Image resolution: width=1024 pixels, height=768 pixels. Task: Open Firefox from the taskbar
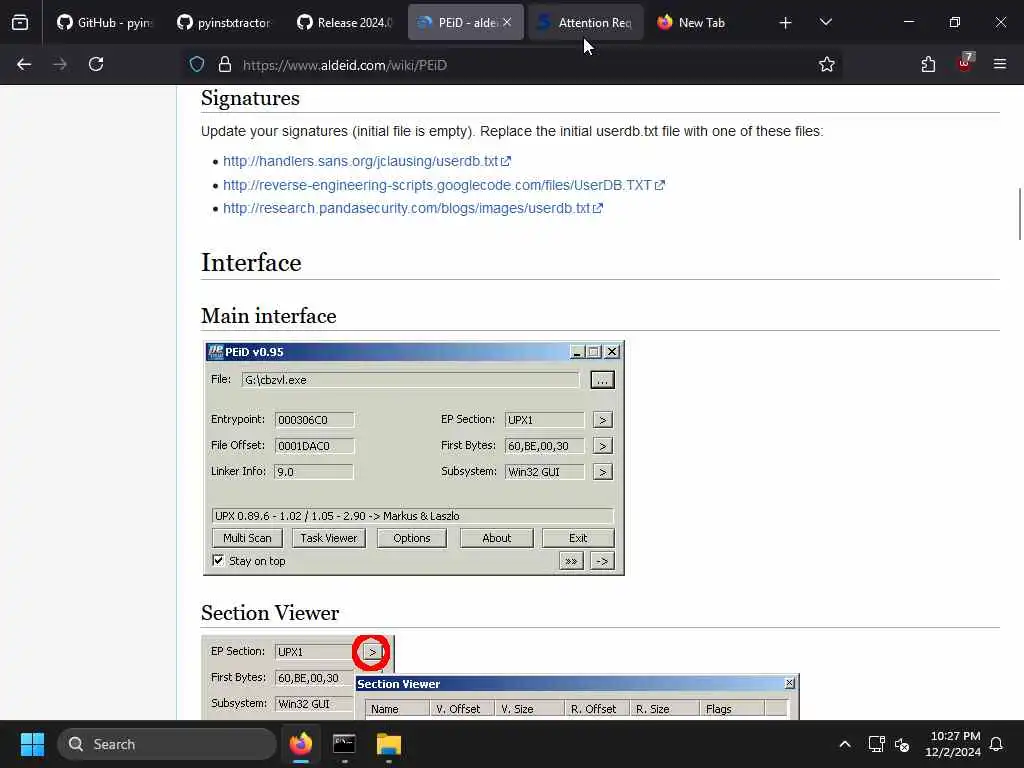(x=301, y=744)
